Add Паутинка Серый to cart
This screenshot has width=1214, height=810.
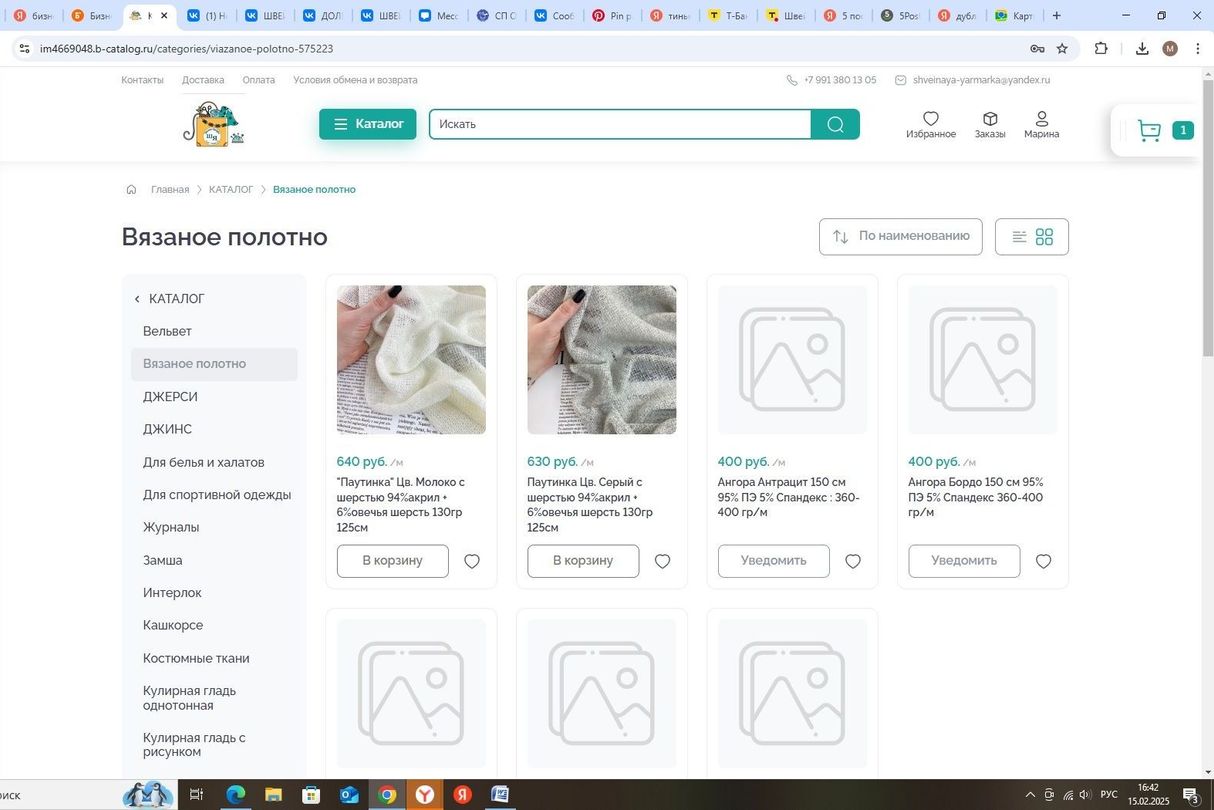583,561
